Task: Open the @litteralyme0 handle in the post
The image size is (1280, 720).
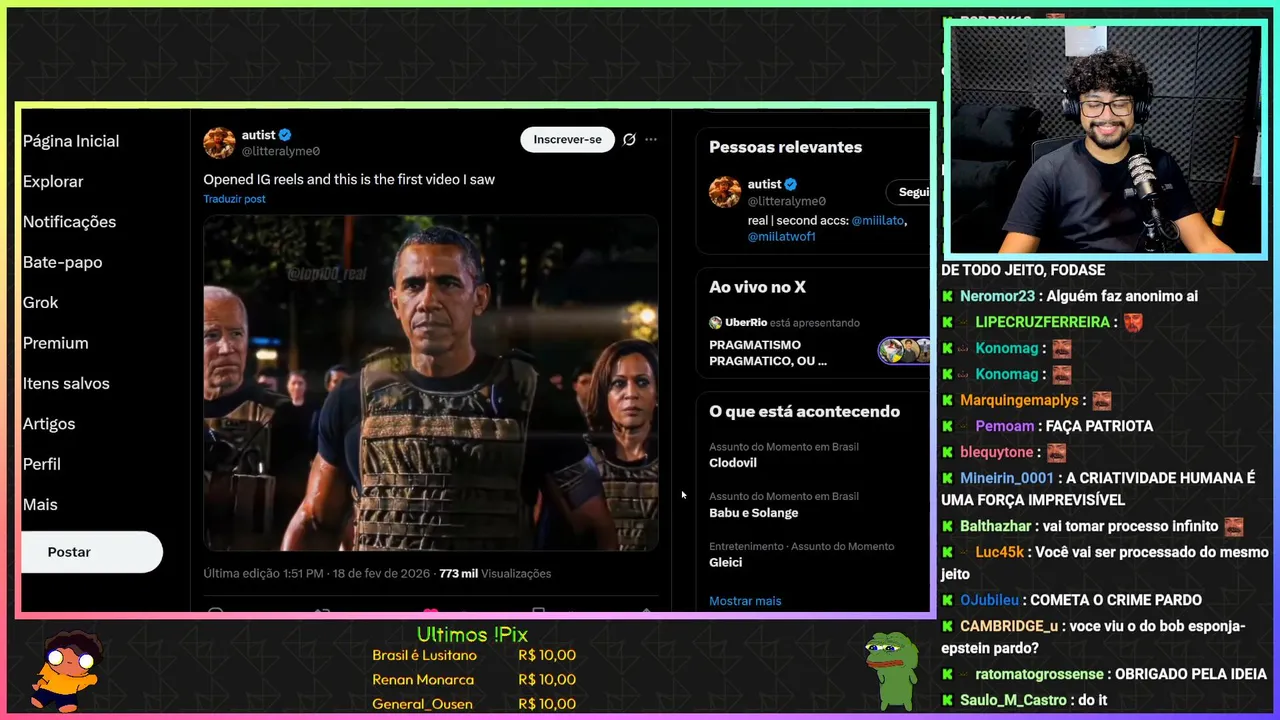Action: click(x=281, y=152)
